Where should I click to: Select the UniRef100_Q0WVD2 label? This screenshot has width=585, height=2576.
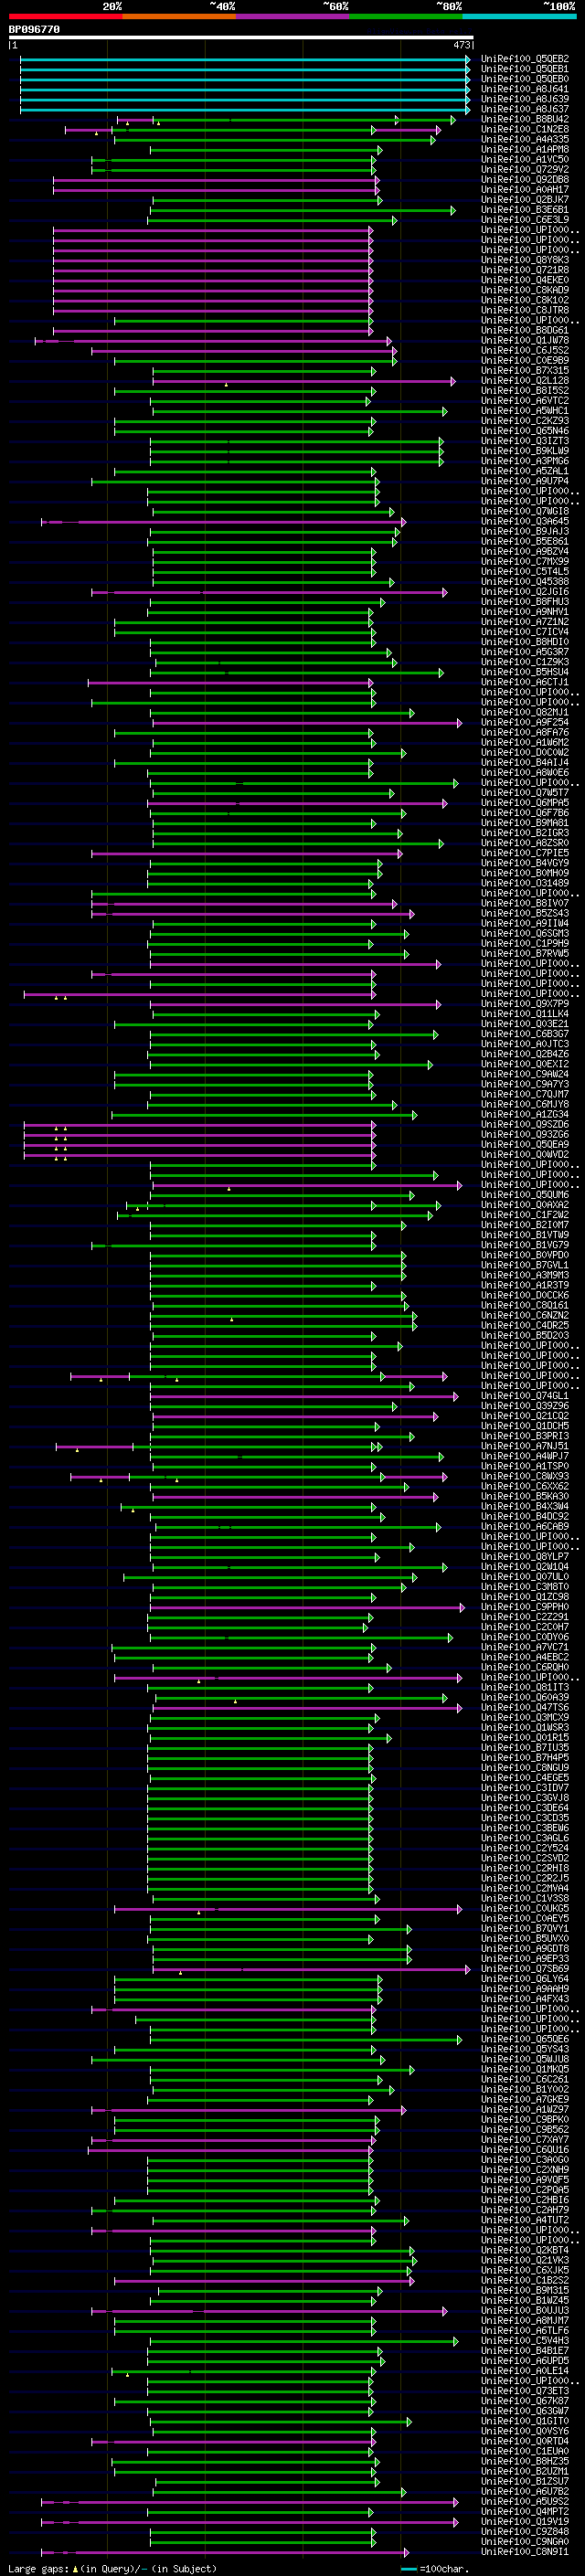[x=525, y=1155]
